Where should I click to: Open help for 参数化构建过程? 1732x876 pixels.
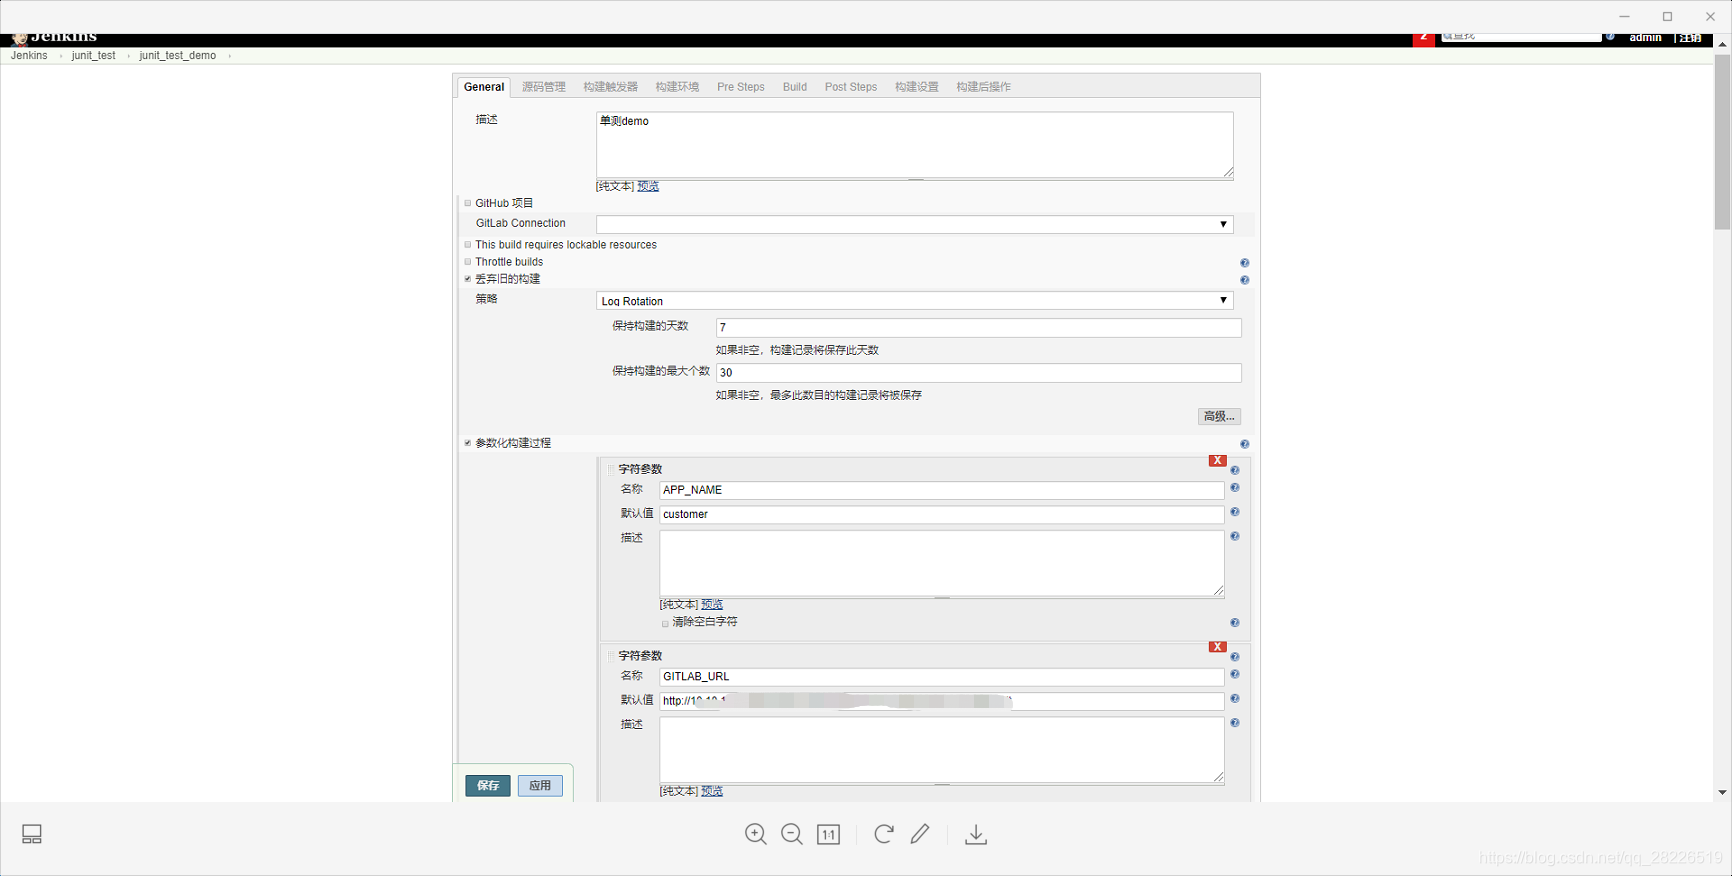point(1245,444)
